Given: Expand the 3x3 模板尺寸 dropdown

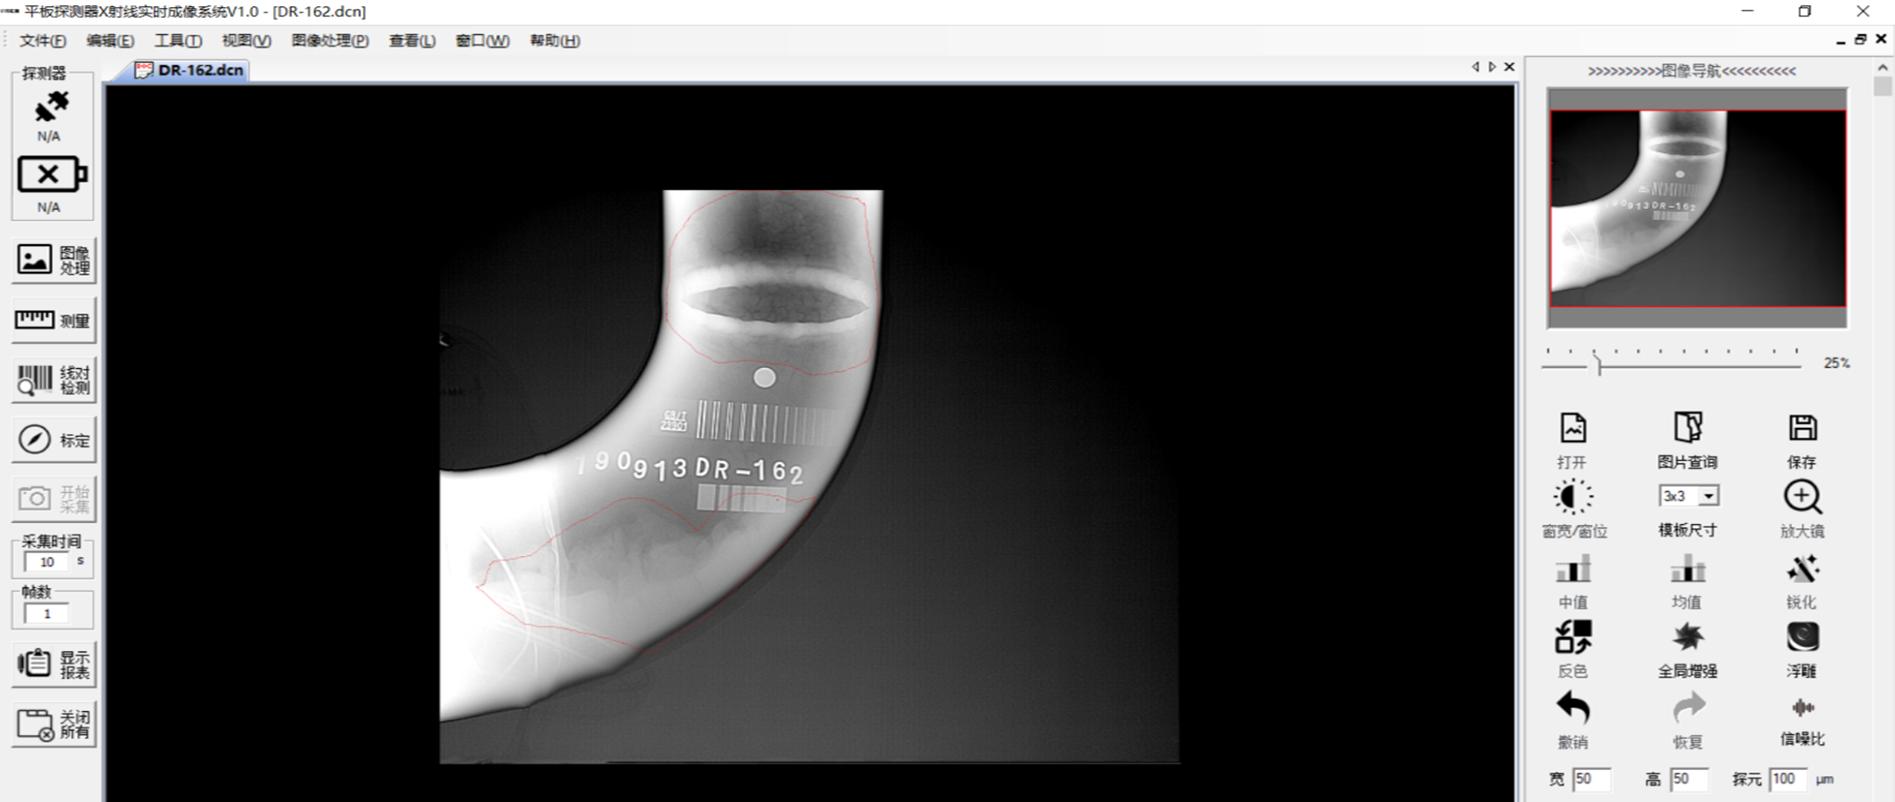Looking at the screenshot, I should pos(1709,496).
